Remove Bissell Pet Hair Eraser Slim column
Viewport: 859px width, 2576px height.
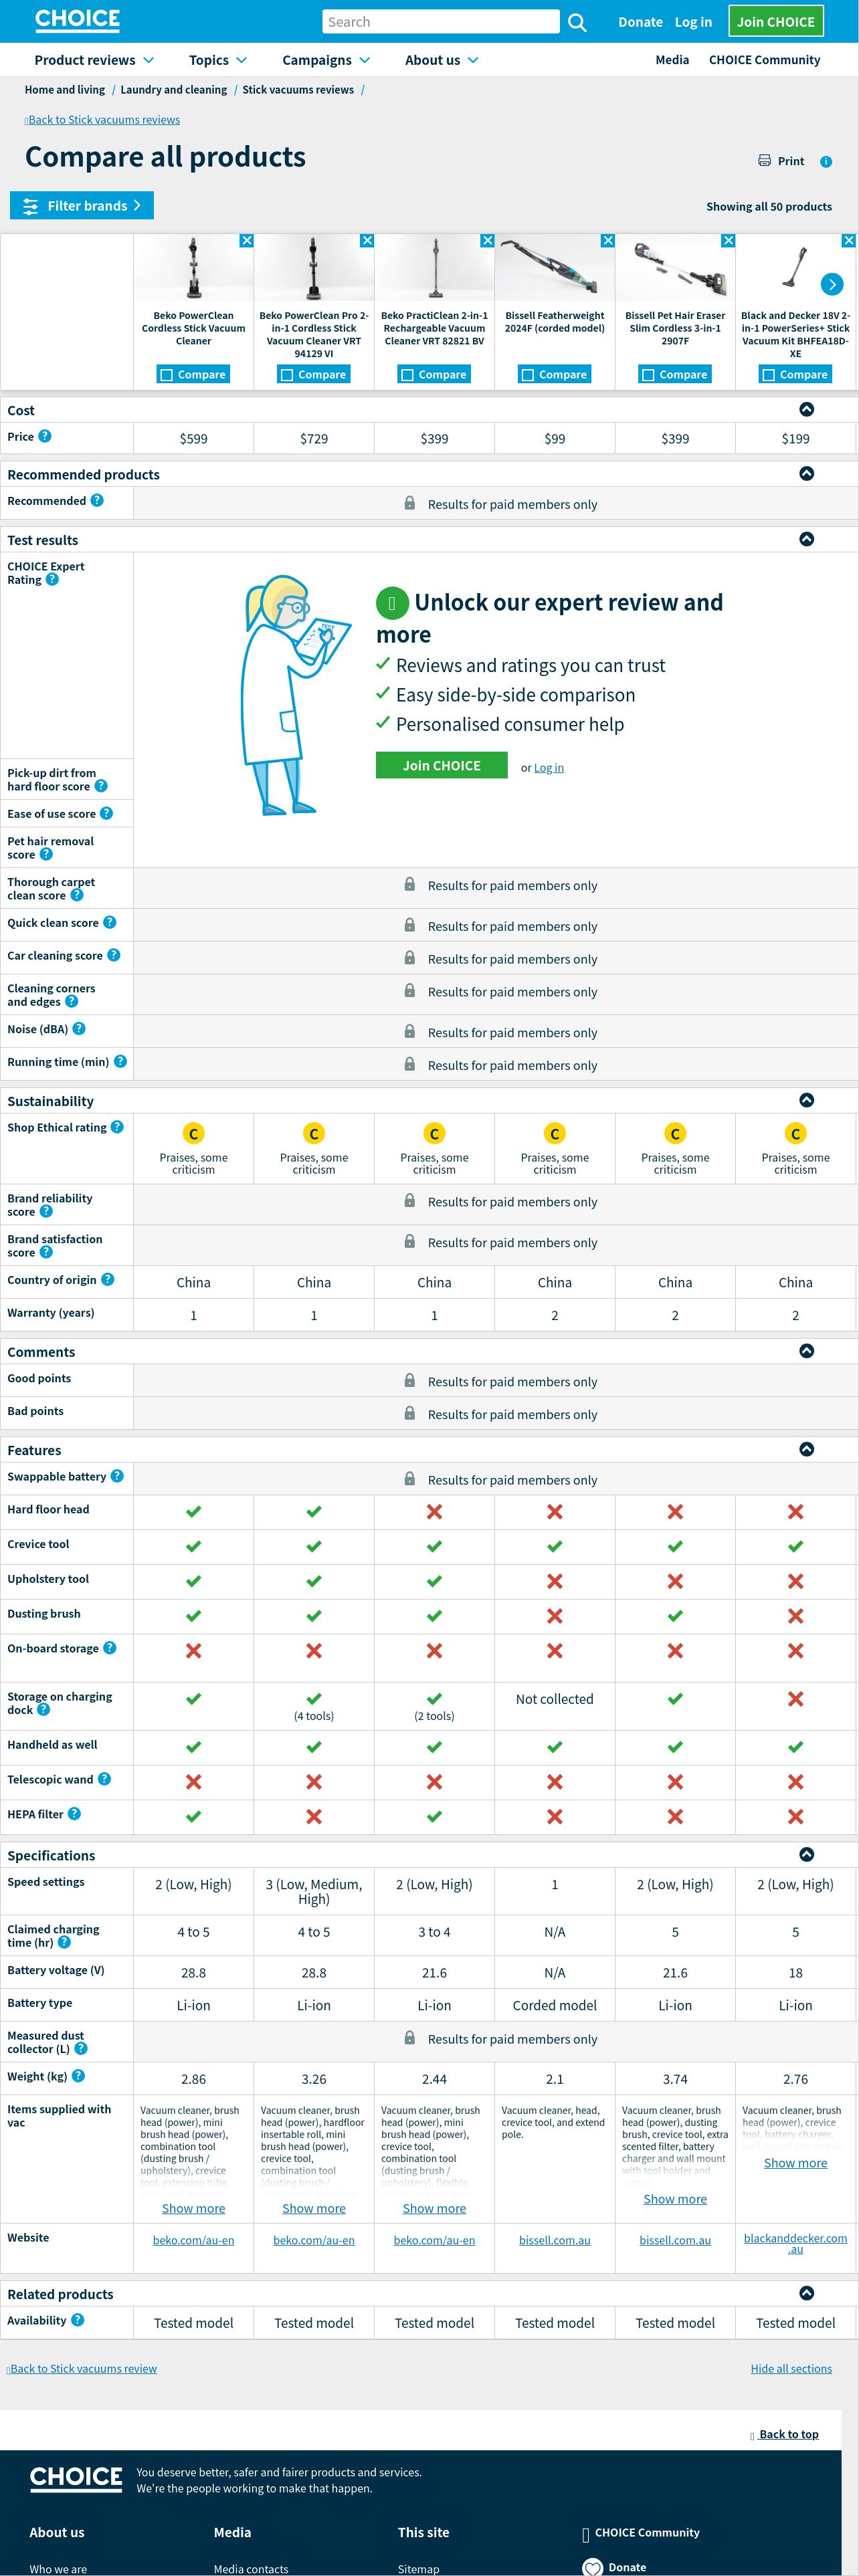(x=728, y=241)
